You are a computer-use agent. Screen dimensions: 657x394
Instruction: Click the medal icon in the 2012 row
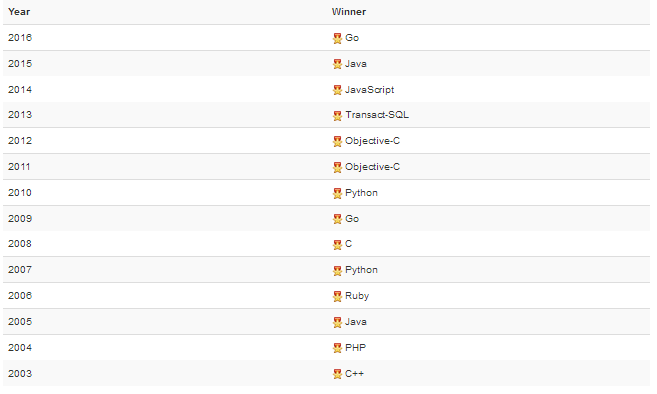coord(337,142)
